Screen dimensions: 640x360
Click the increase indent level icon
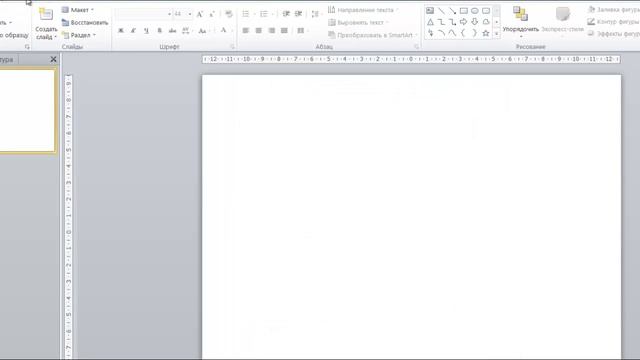tap(298, 14)
